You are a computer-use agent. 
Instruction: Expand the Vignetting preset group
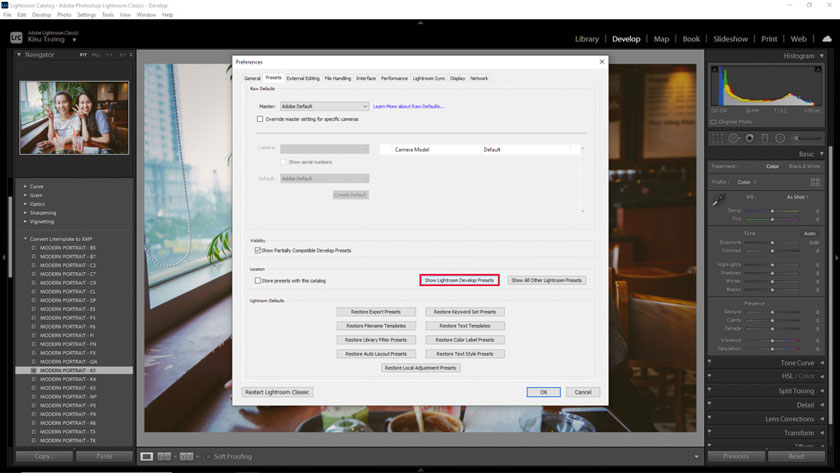point(25,221)
